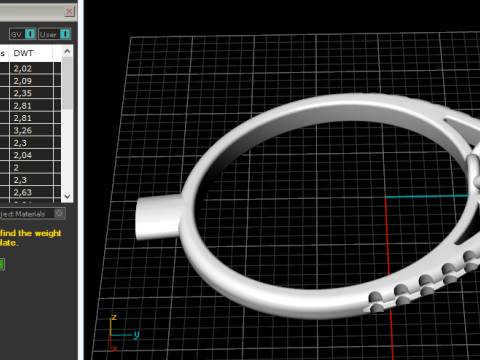Toggle the GV switch
The image size is (480, 360).
(22, 34)
